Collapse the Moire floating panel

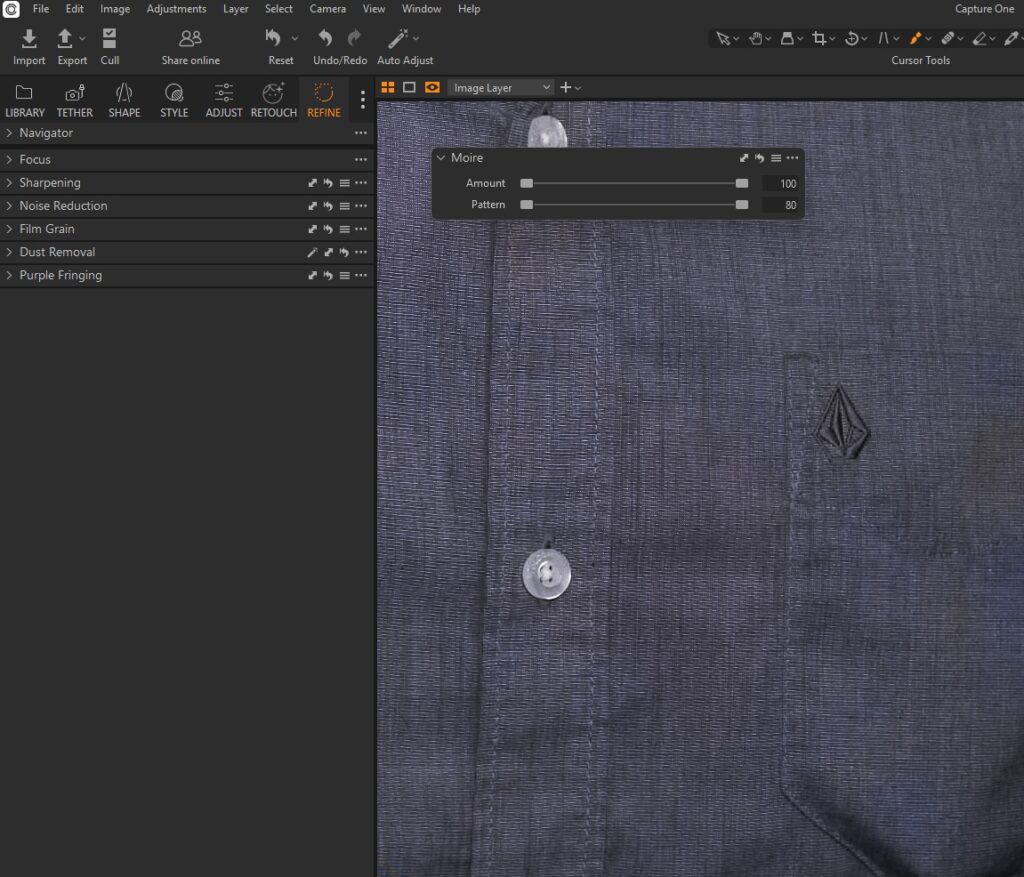click(441, 158)
